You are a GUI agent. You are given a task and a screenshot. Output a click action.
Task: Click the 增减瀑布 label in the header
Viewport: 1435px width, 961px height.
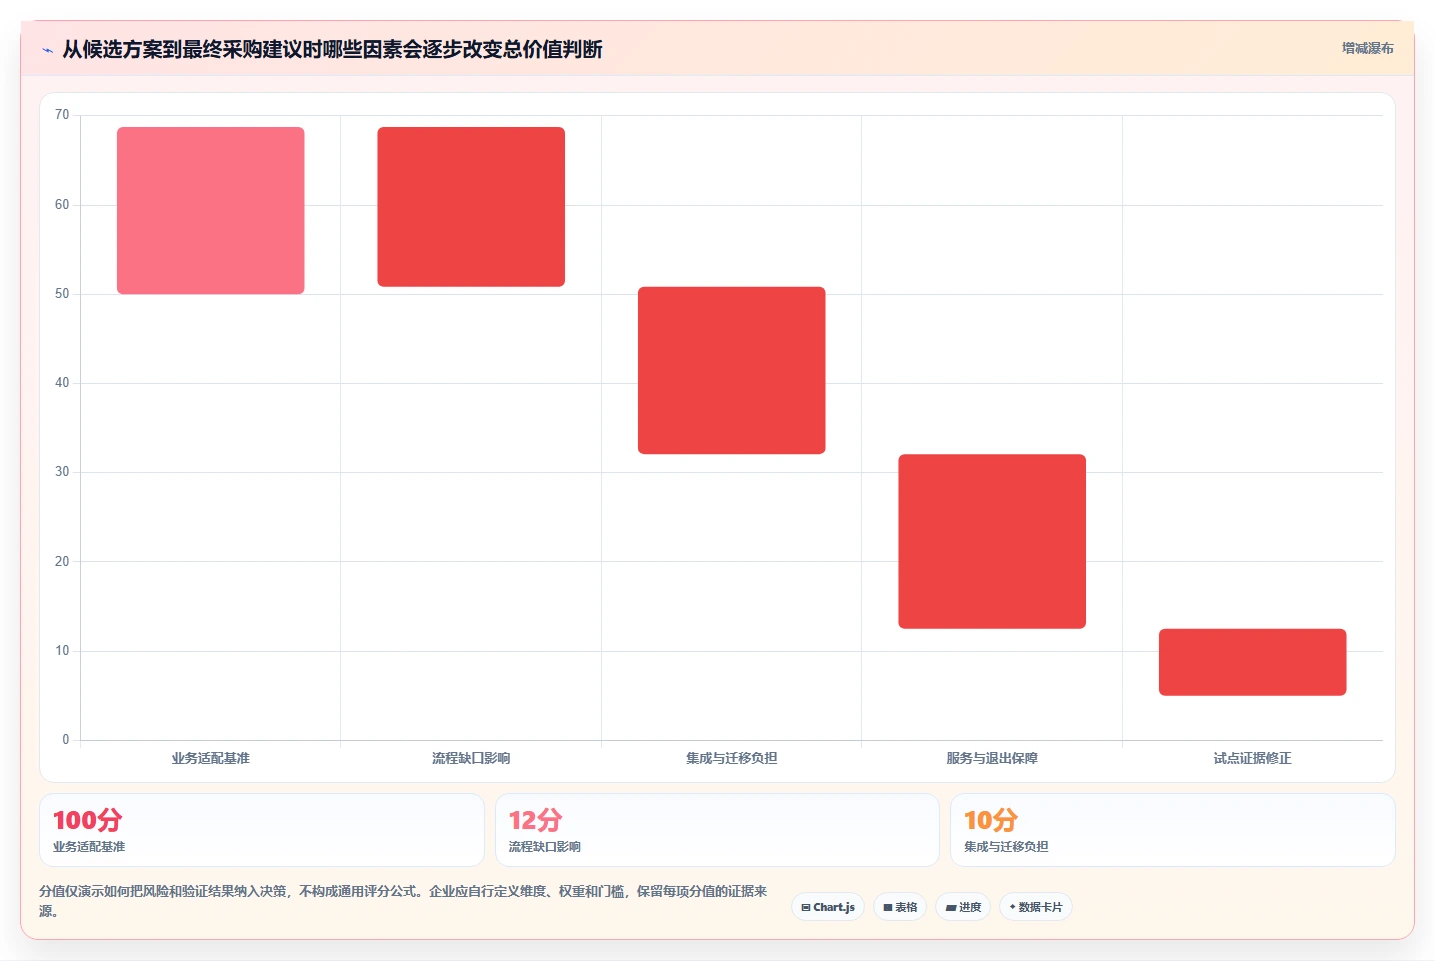(x=1367, y=48)
